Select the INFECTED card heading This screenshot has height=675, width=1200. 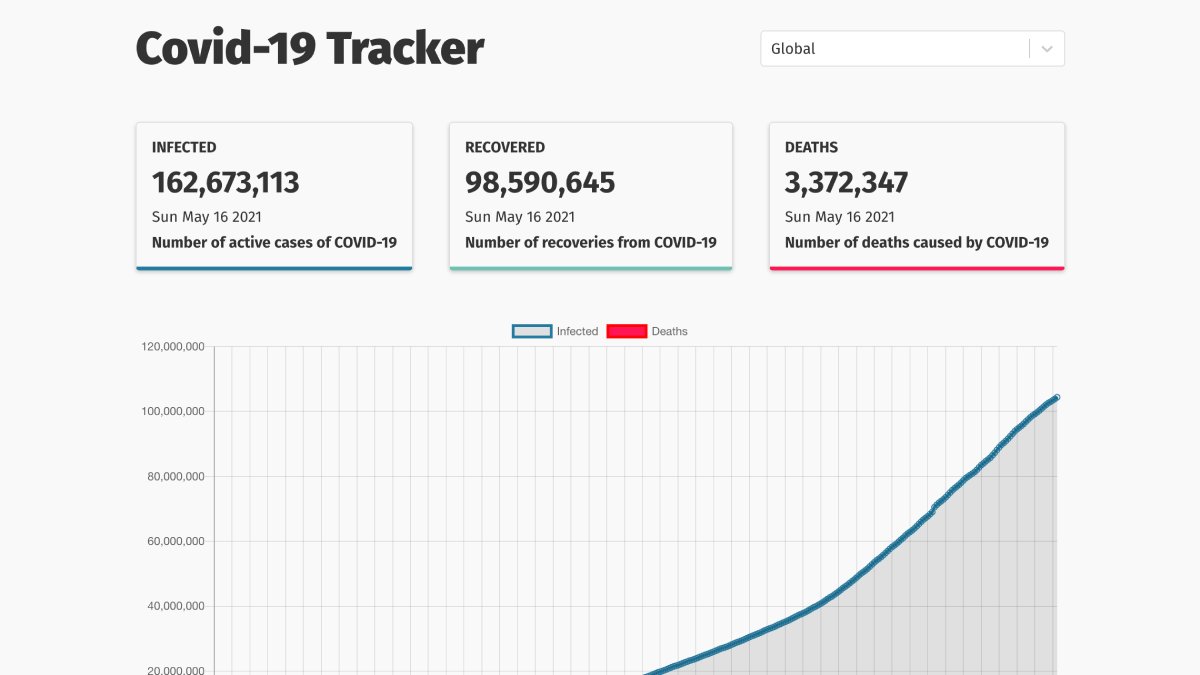184,147
